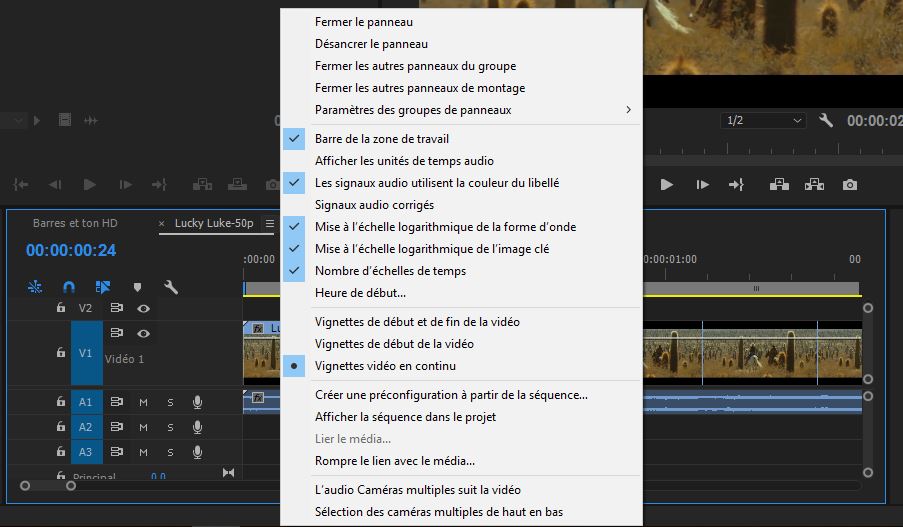Switch to the Barres et ton HD tab
This screenshot has width=903, height=527.
coord(75,223)
